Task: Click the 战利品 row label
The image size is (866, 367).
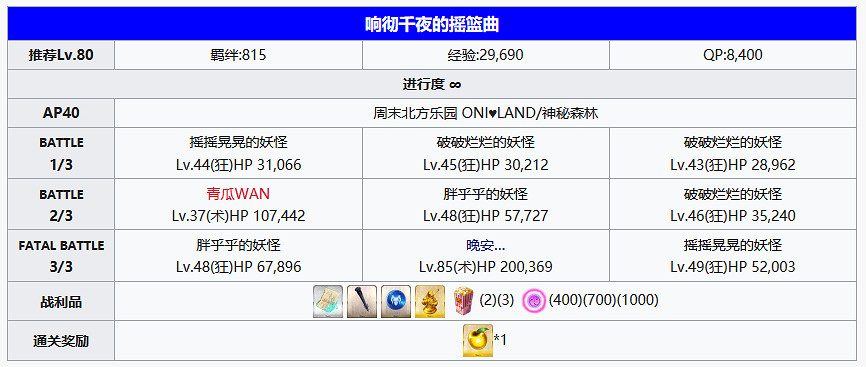Action: click(x=61, y=302)
